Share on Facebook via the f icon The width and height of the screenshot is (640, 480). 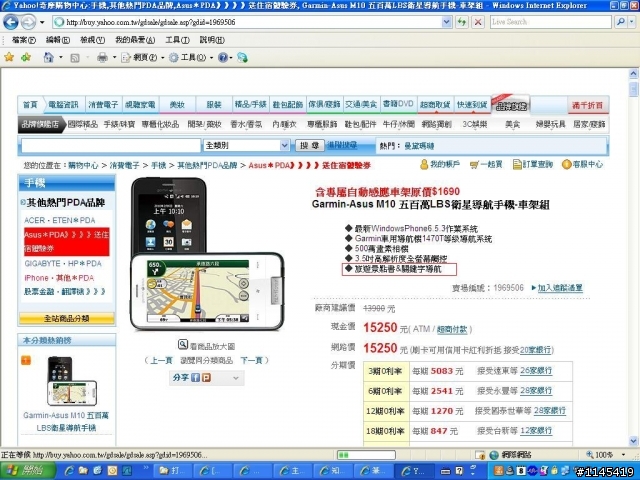pos(196,378)
